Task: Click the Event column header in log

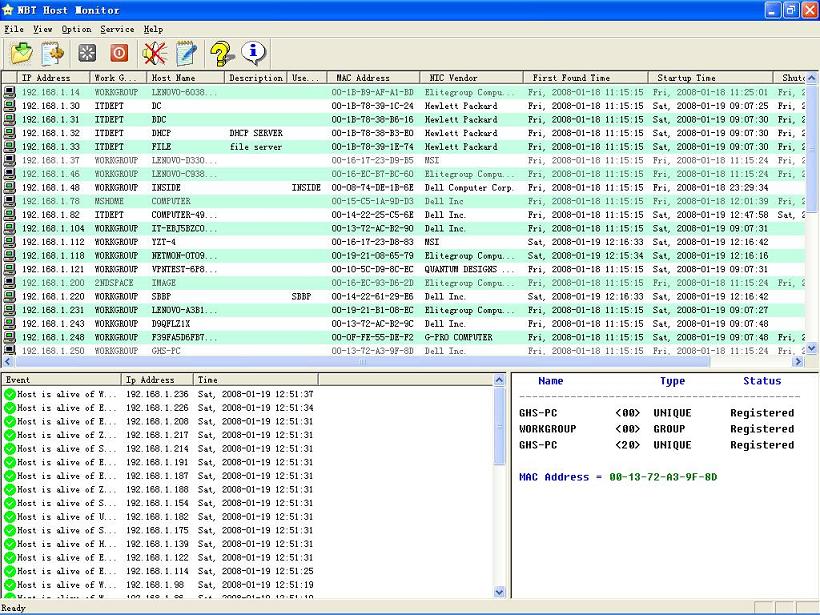Action: coord(18,380)
